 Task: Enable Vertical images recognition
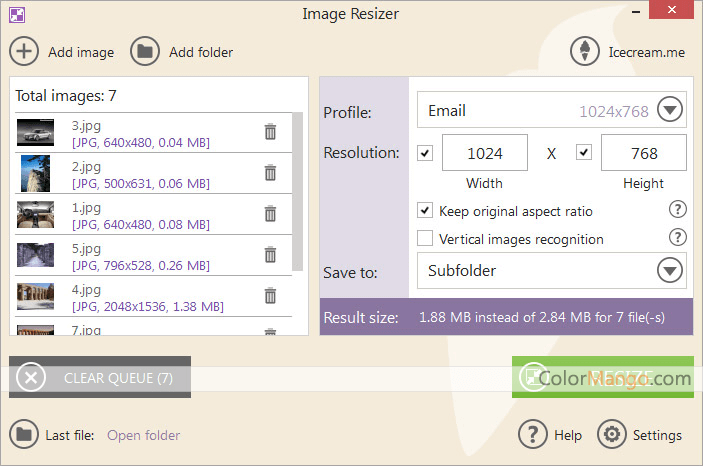425,239
